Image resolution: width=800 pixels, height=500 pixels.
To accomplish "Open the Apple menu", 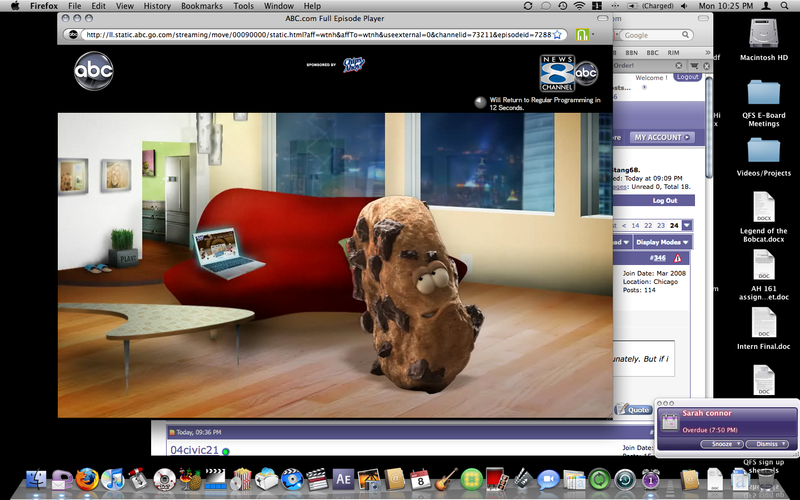I will (15, 6).
